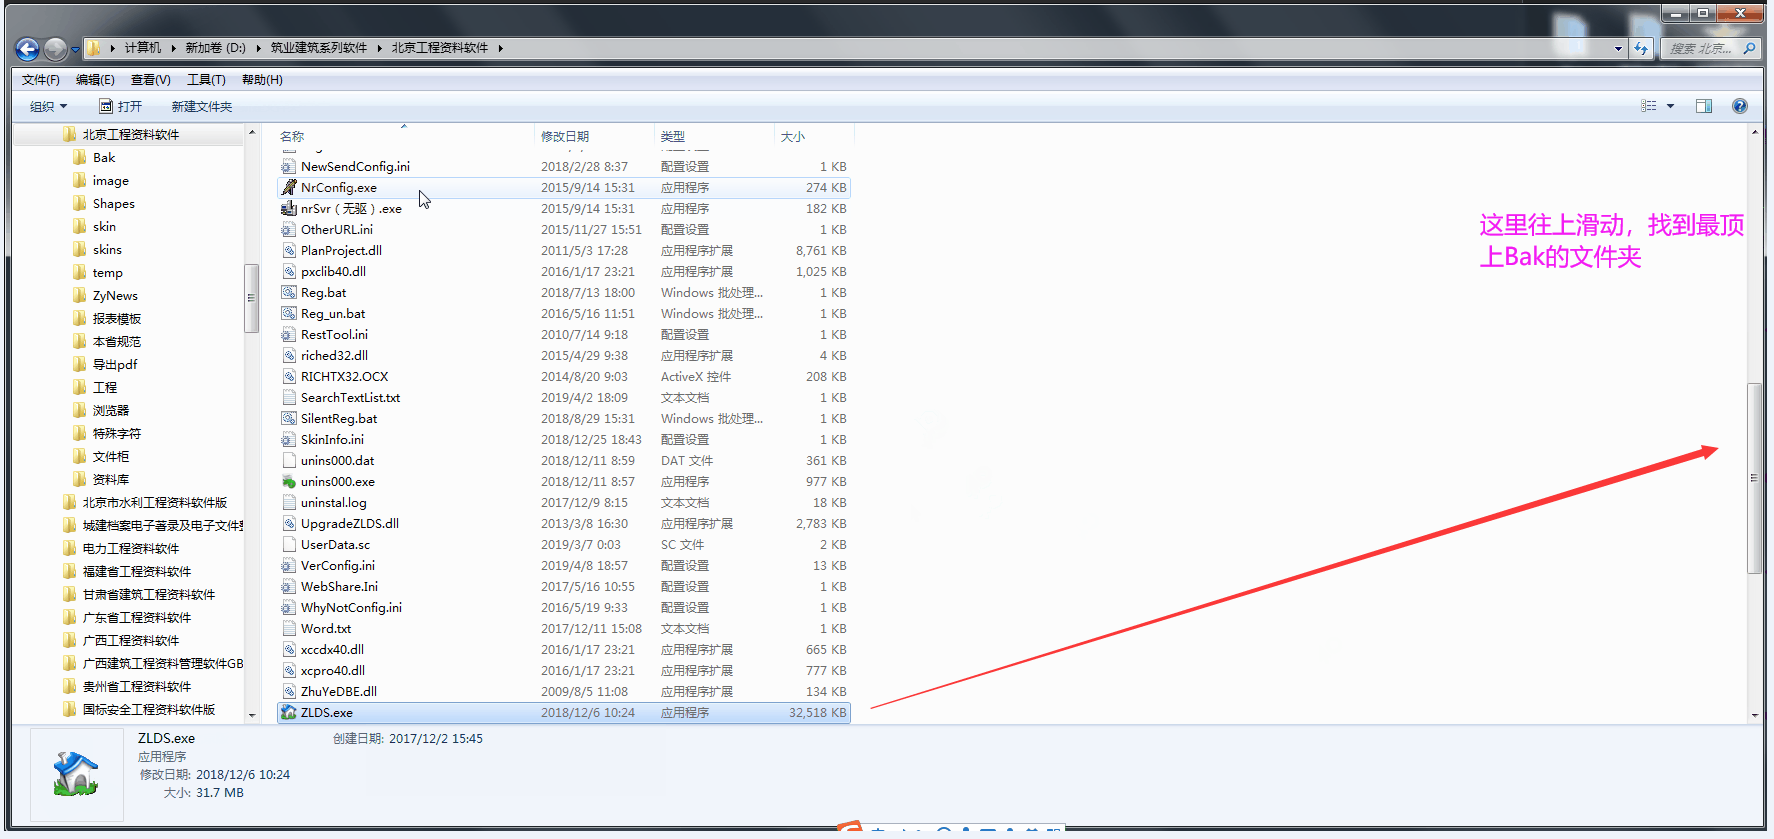The width and height of the screenshot is (1774, 839).
Task: Select 广东省工程资料软件 folder in tree
Action: 137,618
